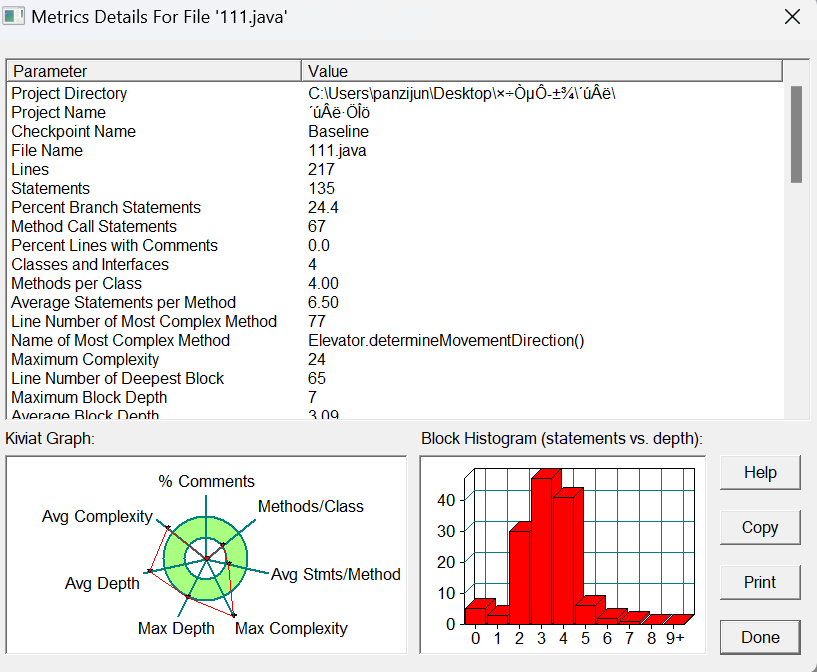
Task: Click the Block Histogram label
Action: click(x=562, y=439)
